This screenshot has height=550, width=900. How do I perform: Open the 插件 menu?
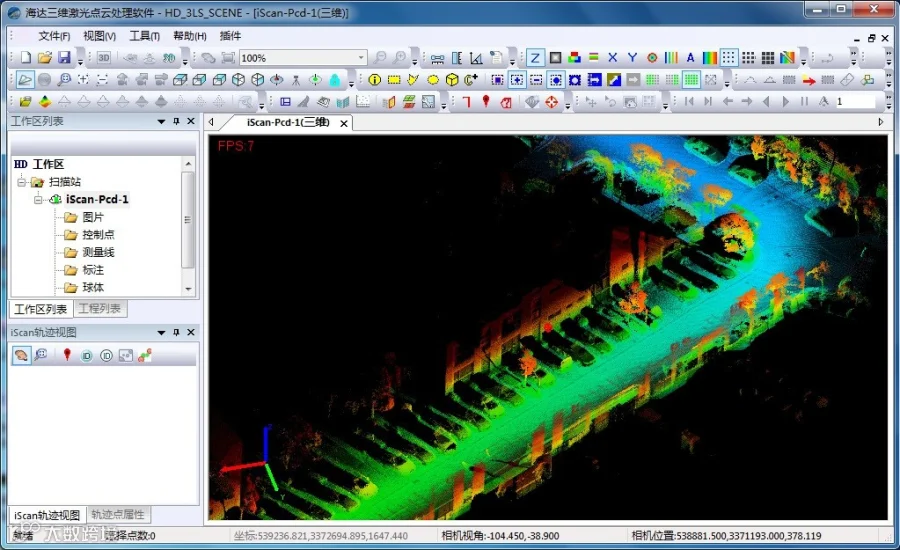230,36
